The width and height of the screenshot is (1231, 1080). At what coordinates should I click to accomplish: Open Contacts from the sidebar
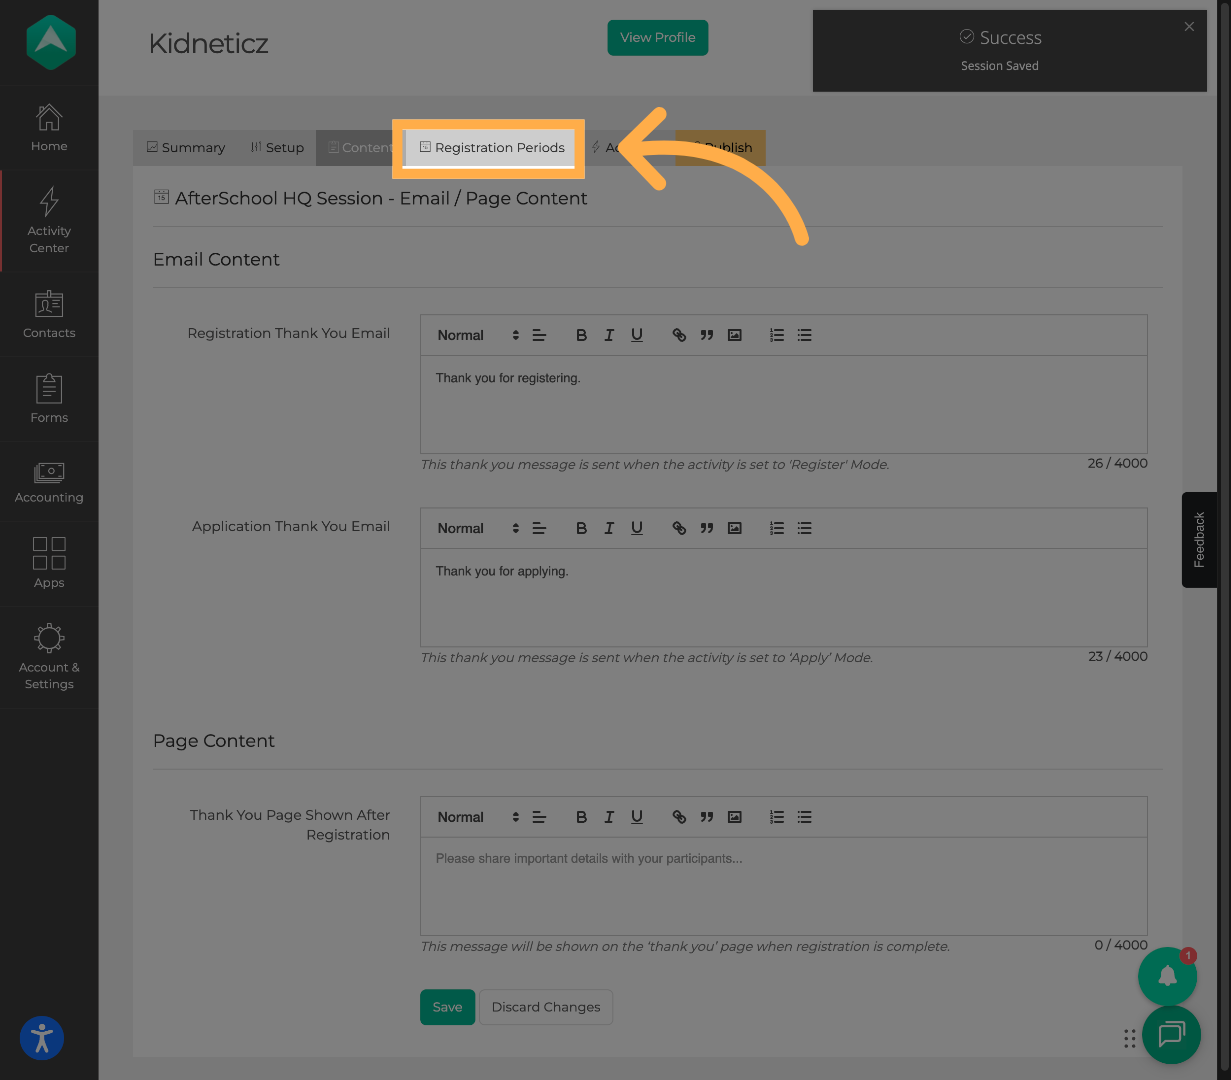coord(49,314)
